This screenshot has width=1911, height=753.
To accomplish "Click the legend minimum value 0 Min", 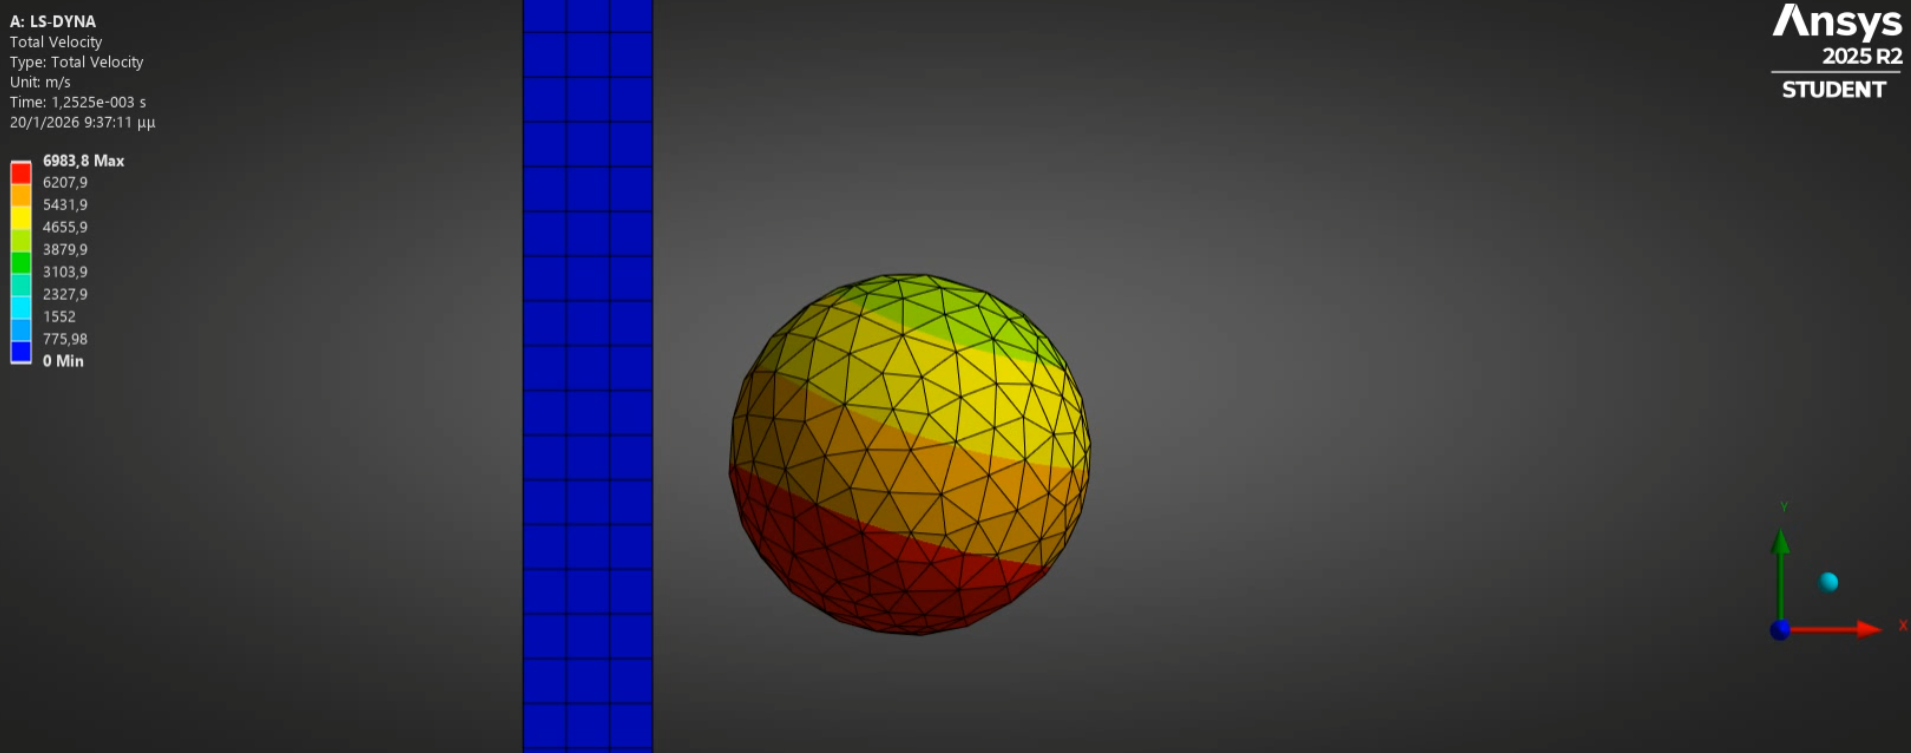I will tap(63, 361).
